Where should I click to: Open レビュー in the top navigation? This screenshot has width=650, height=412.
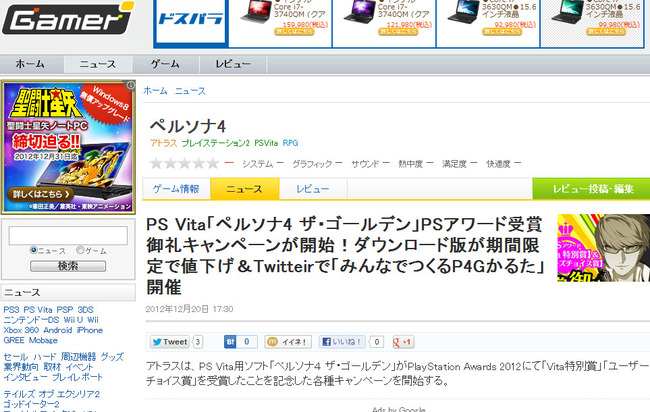click(x=233, y=64)
